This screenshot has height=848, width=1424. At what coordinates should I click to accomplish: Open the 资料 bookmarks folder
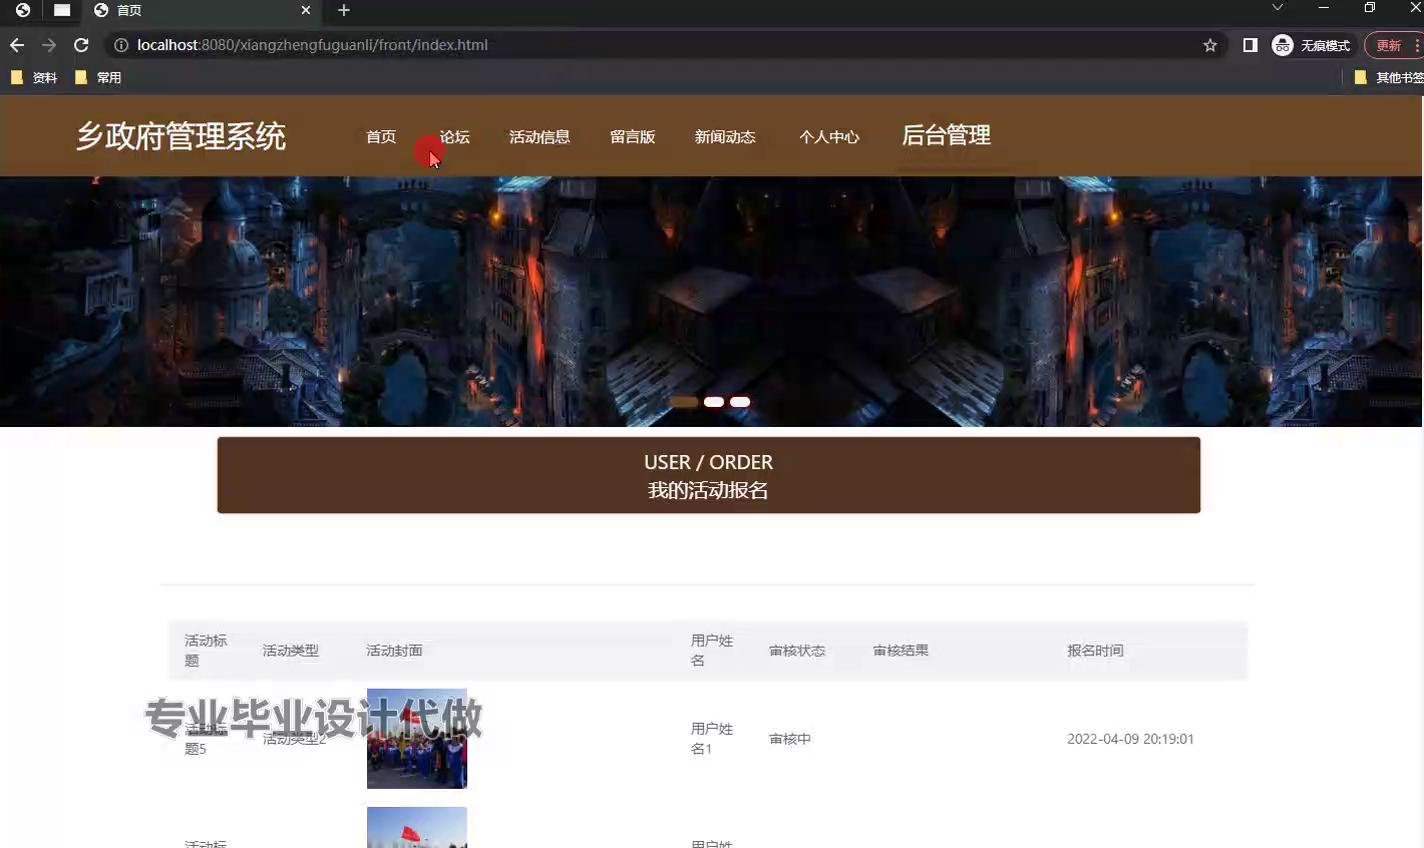pyautogui.click(x=34, y=77)
